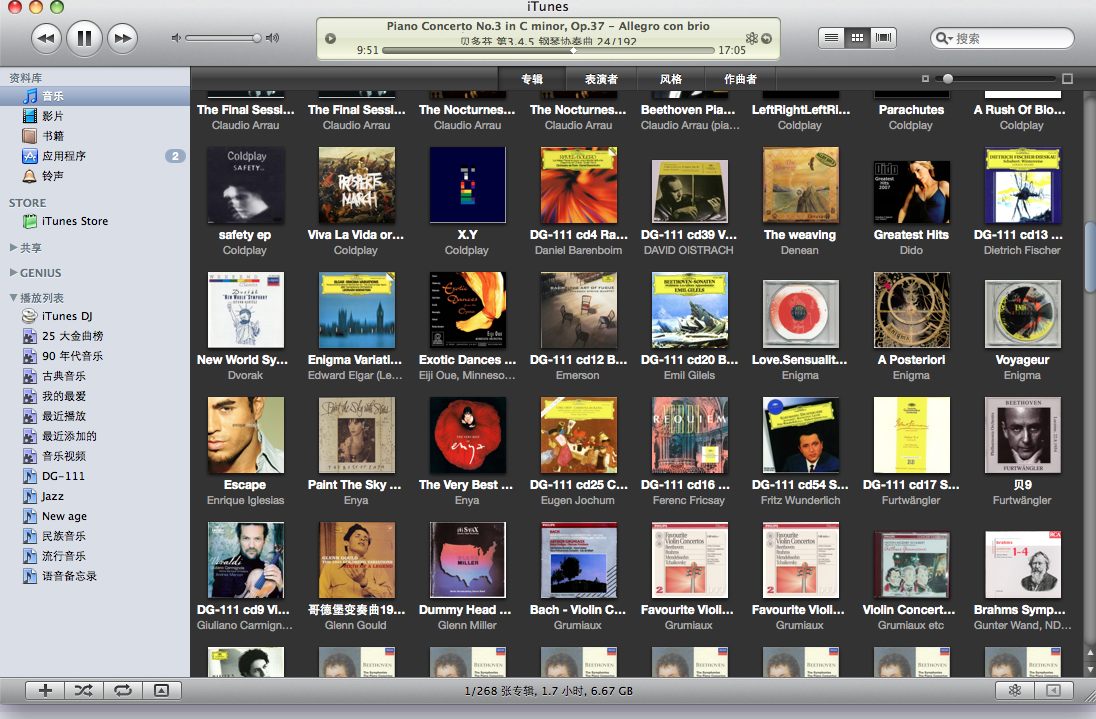Collapse the 播放列表 section
1096x719 pixels.
(x=13, y=298)
